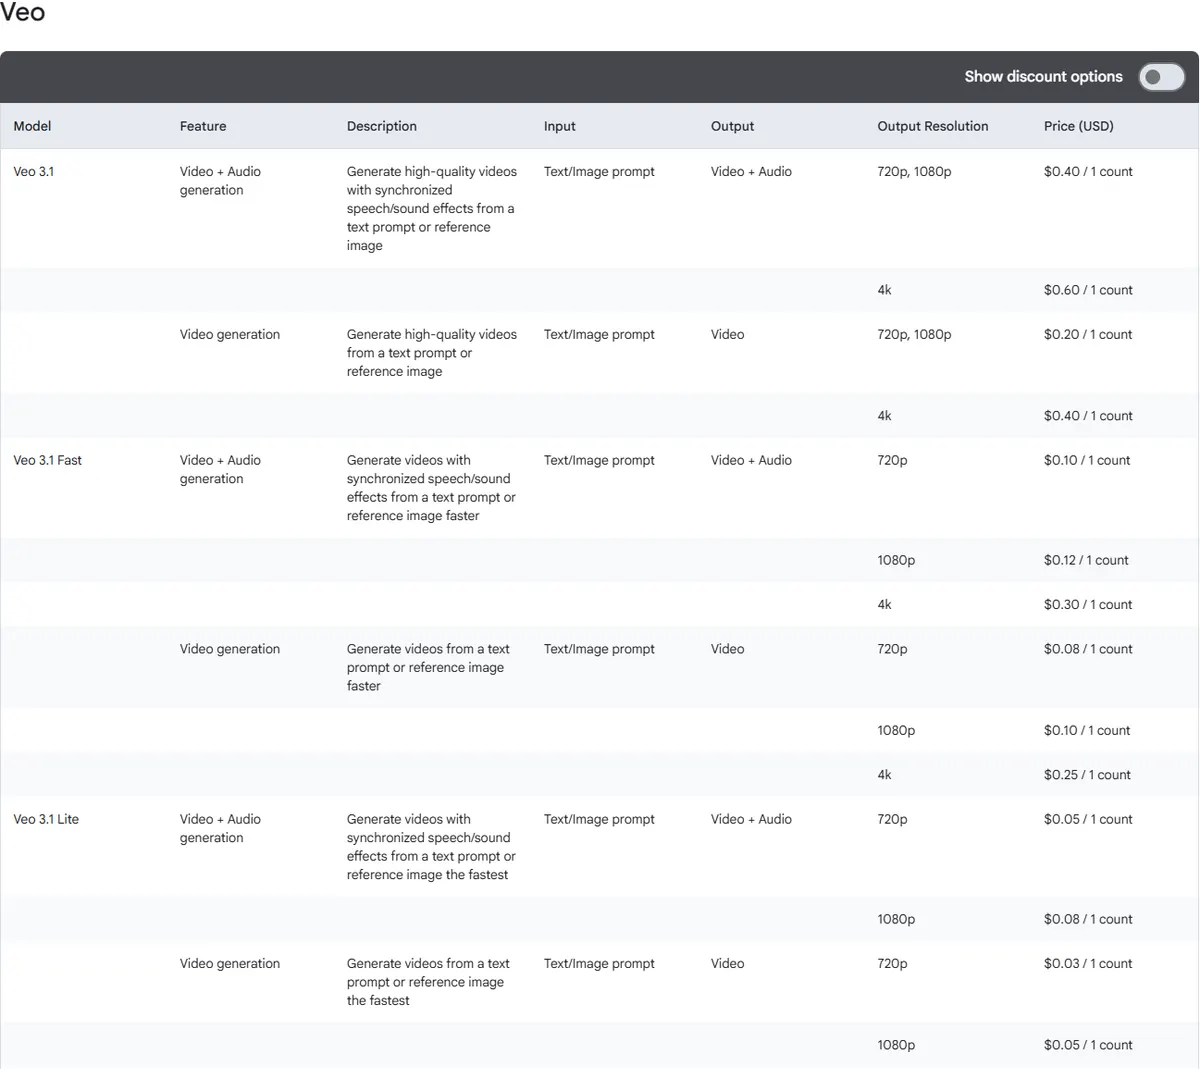
Task: Click description 'Generate videos from a text prompt or reference image faster'
Action: (x=428, y=668)
